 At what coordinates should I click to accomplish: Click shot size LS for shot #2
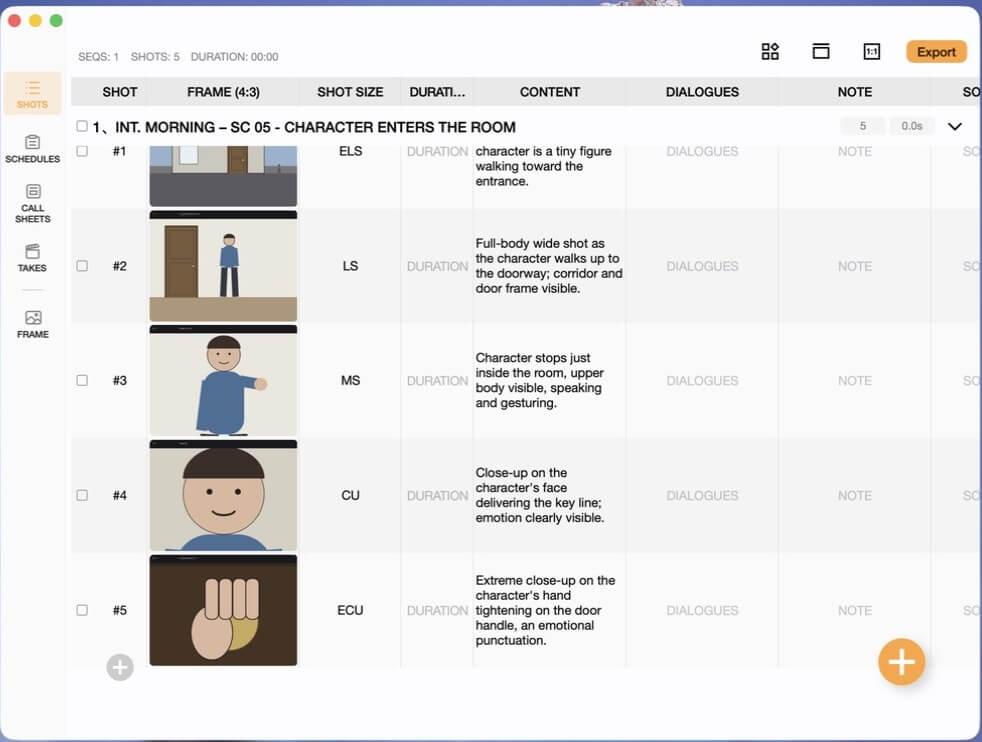coord(350,266)
